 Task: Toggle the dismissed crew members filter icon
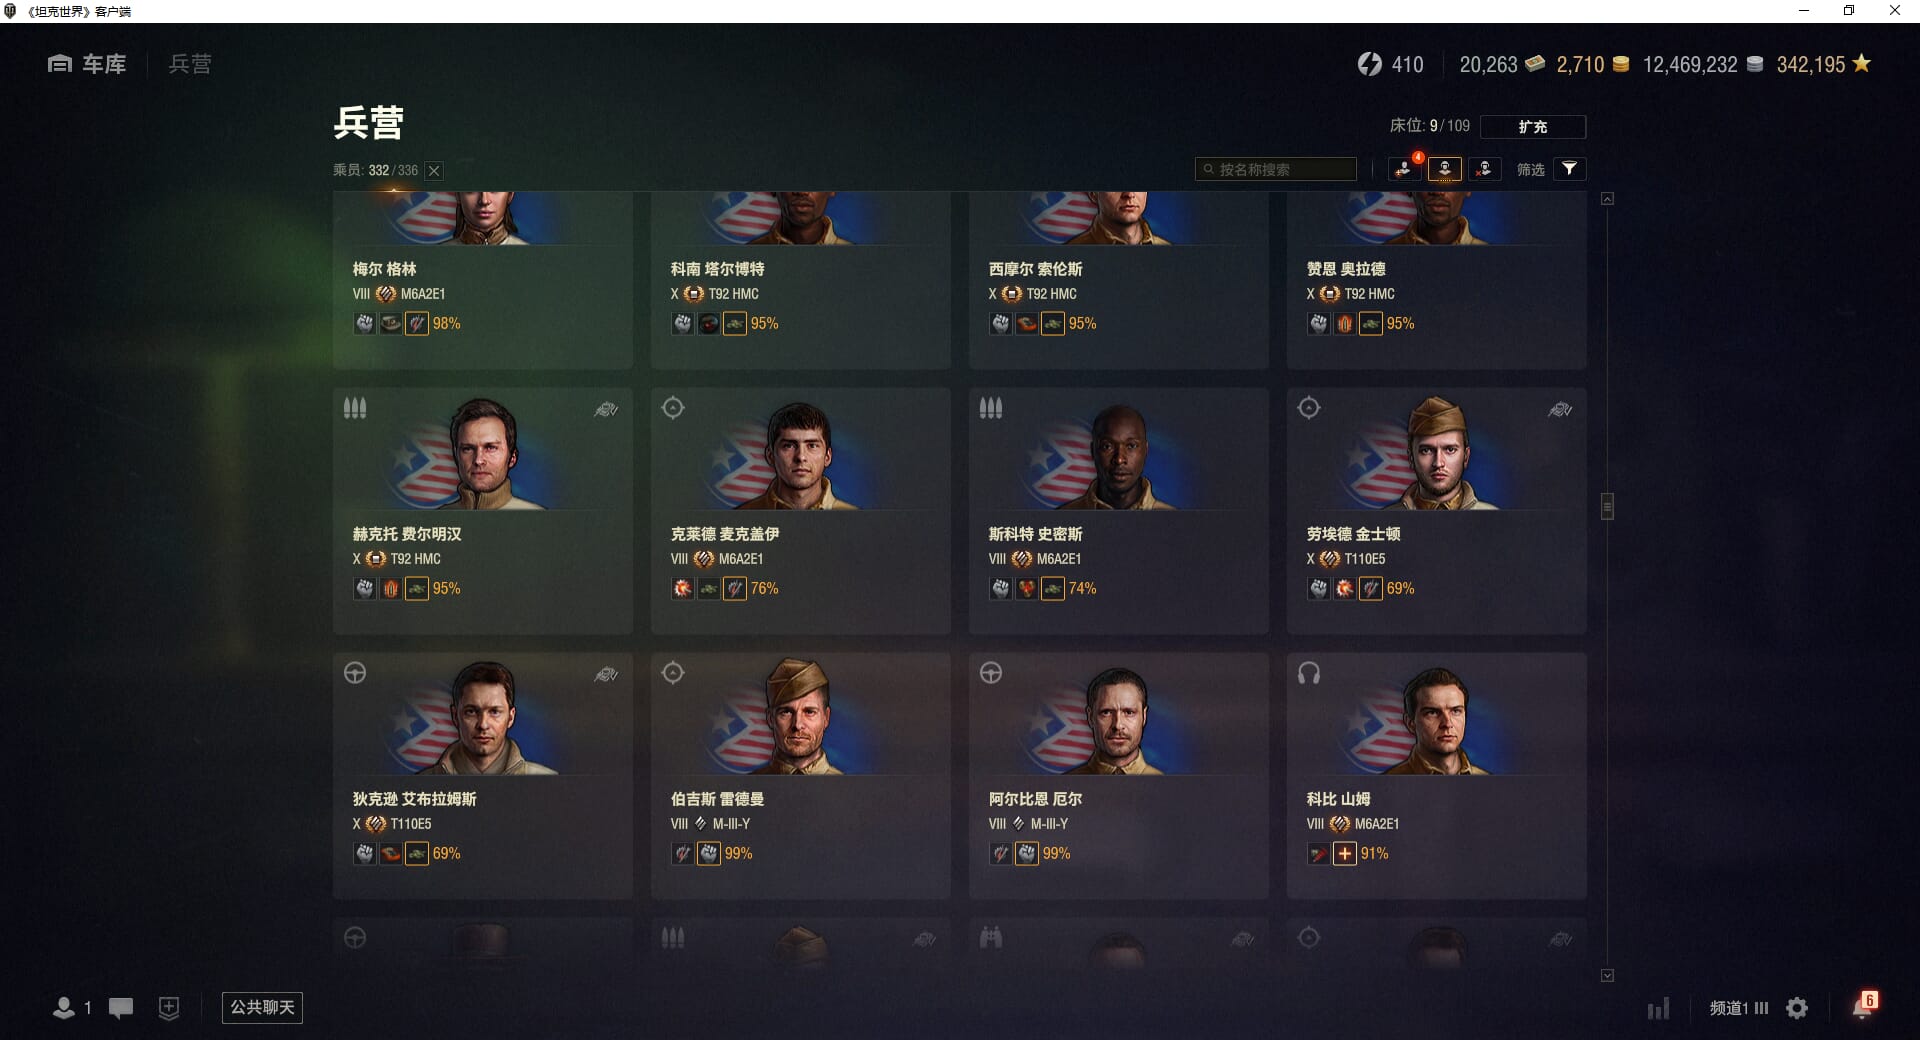(x=1484, y=169)
